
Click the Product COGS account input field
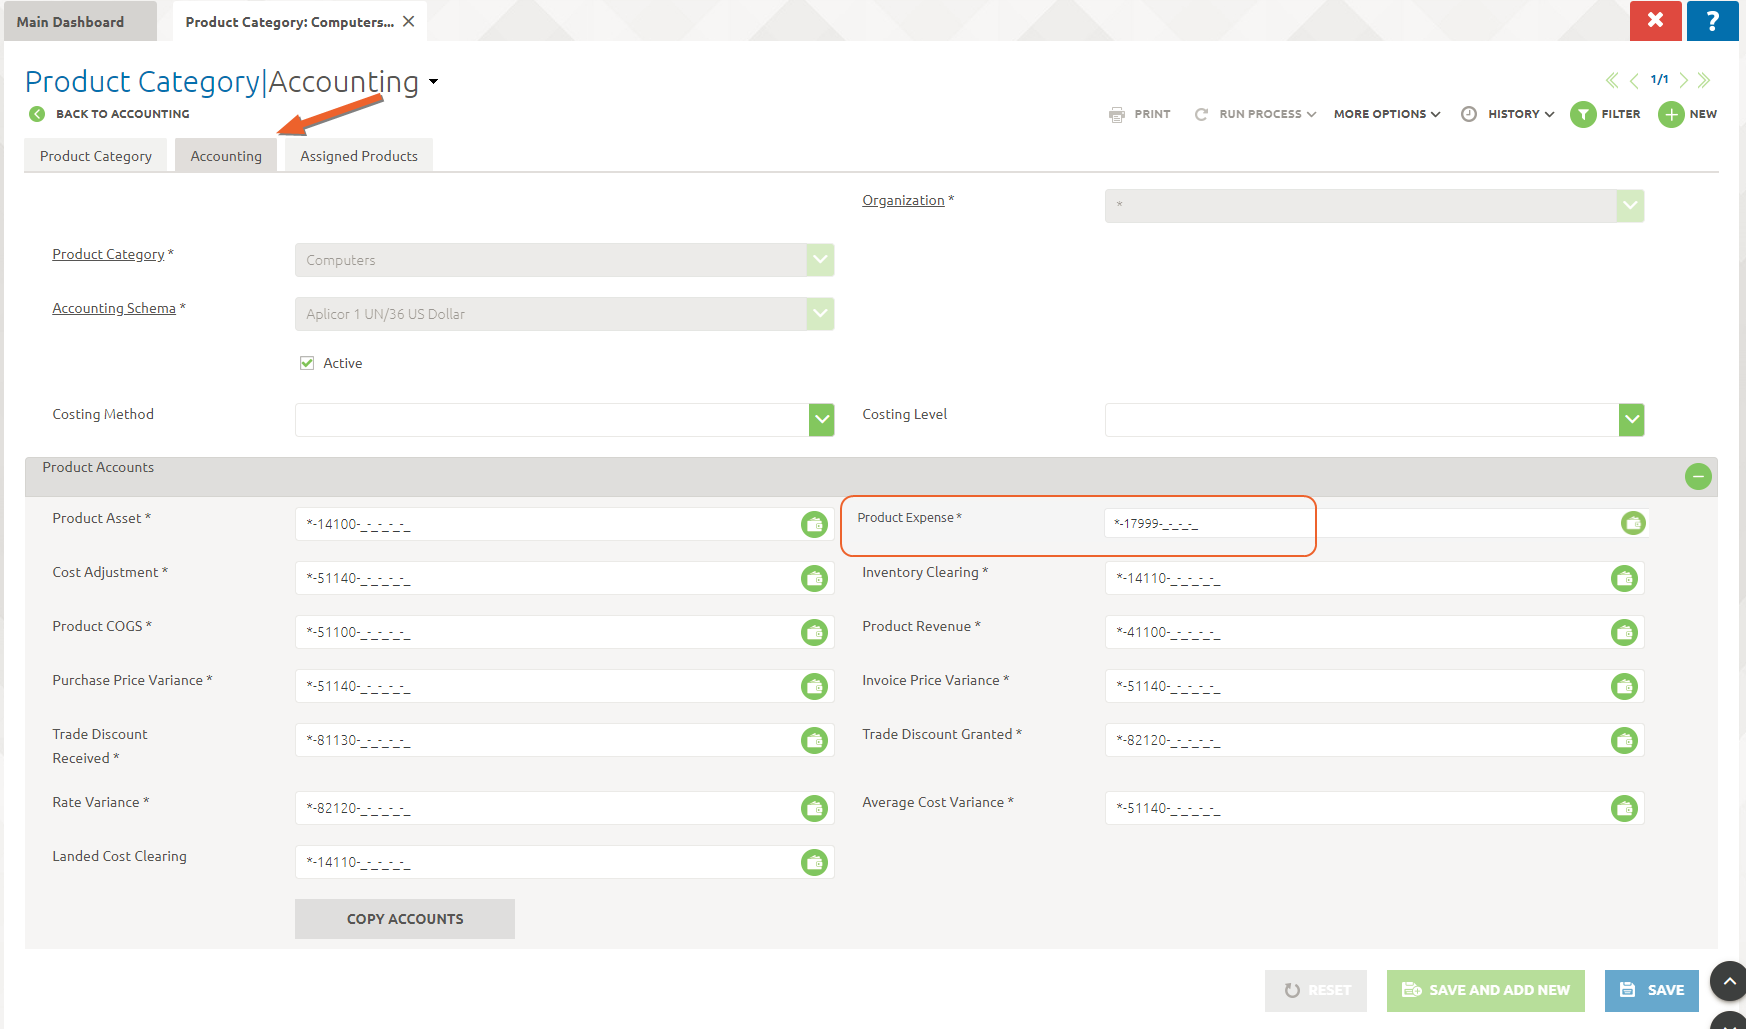pos(548,632)
